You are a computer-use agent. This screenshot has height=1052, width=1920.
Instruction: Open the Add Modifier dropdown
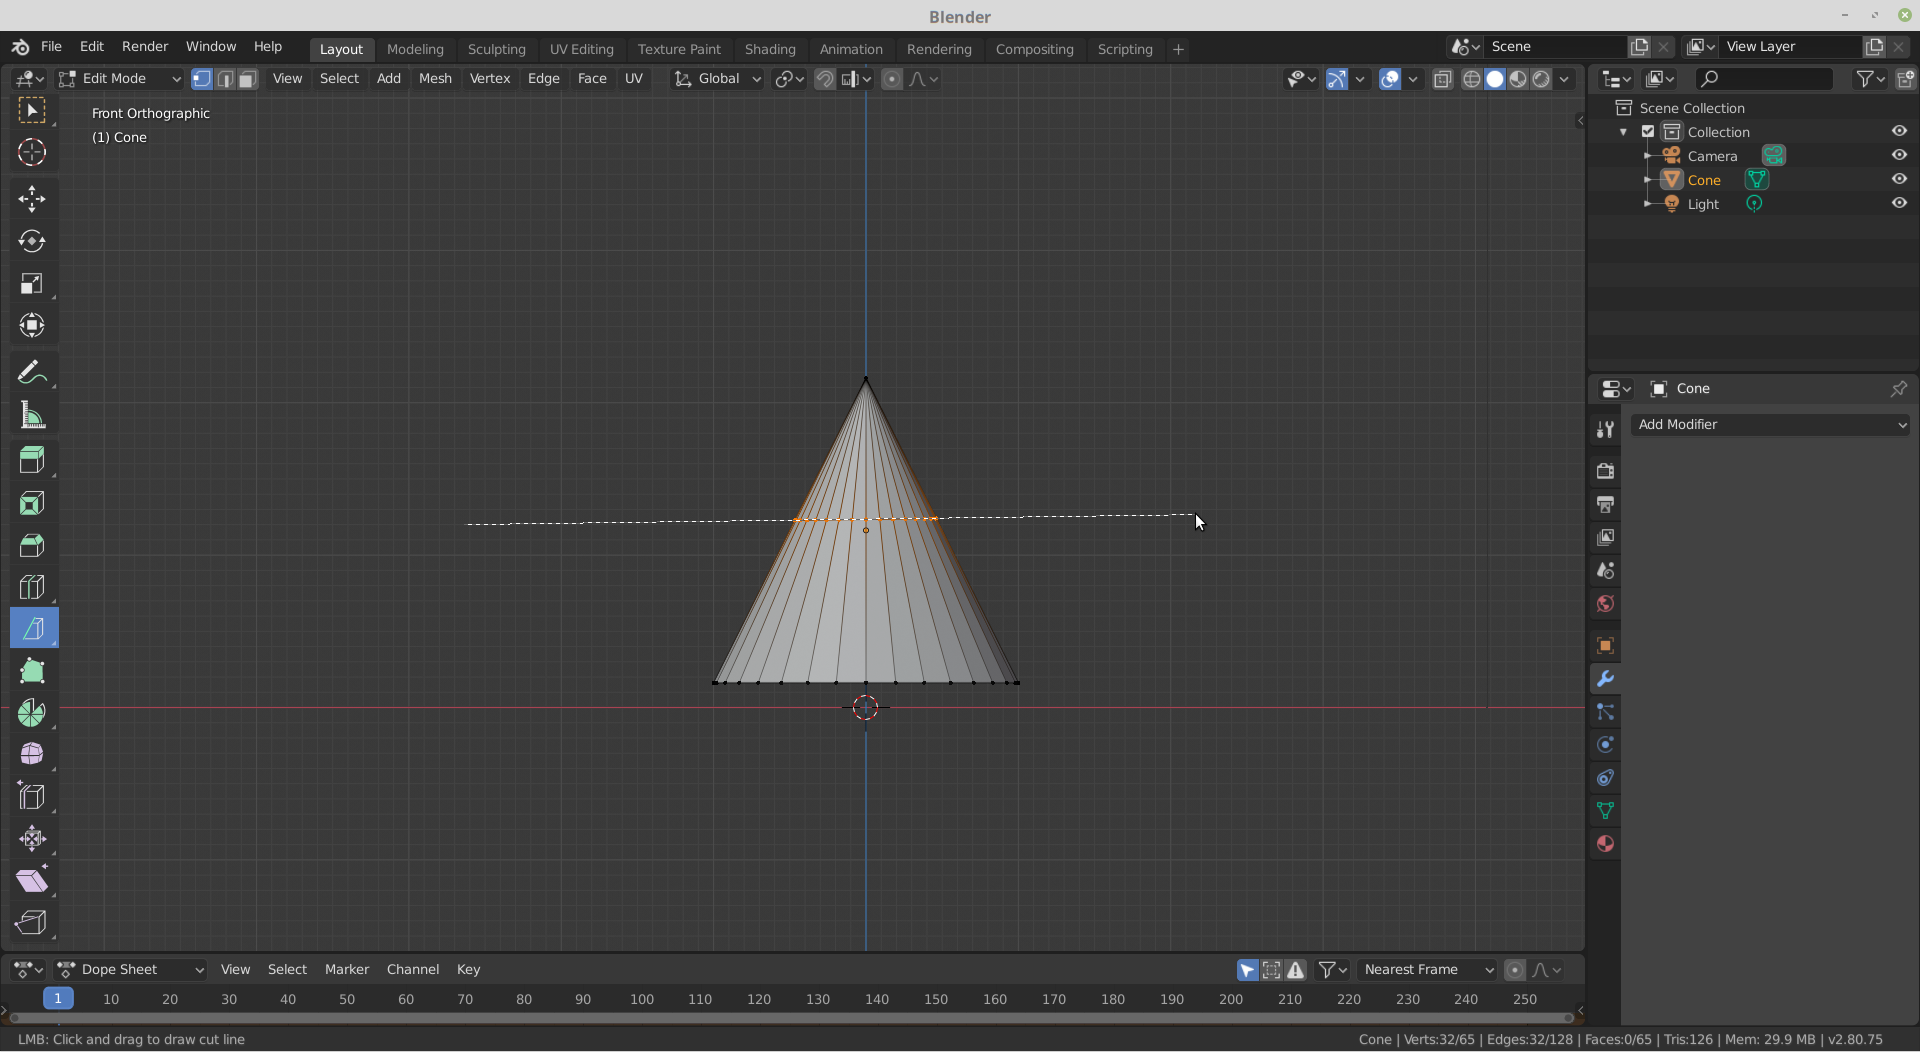1770,424
